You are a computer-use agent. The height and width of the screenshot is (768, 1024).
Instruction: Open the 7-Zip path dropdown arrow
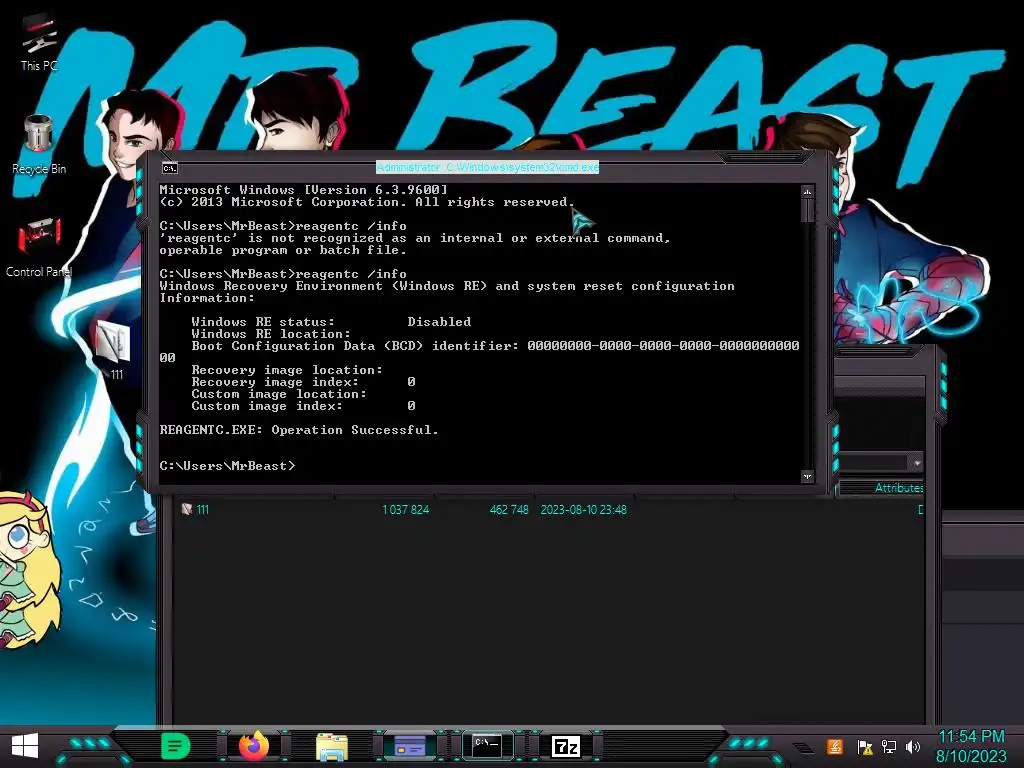(917, 463)
